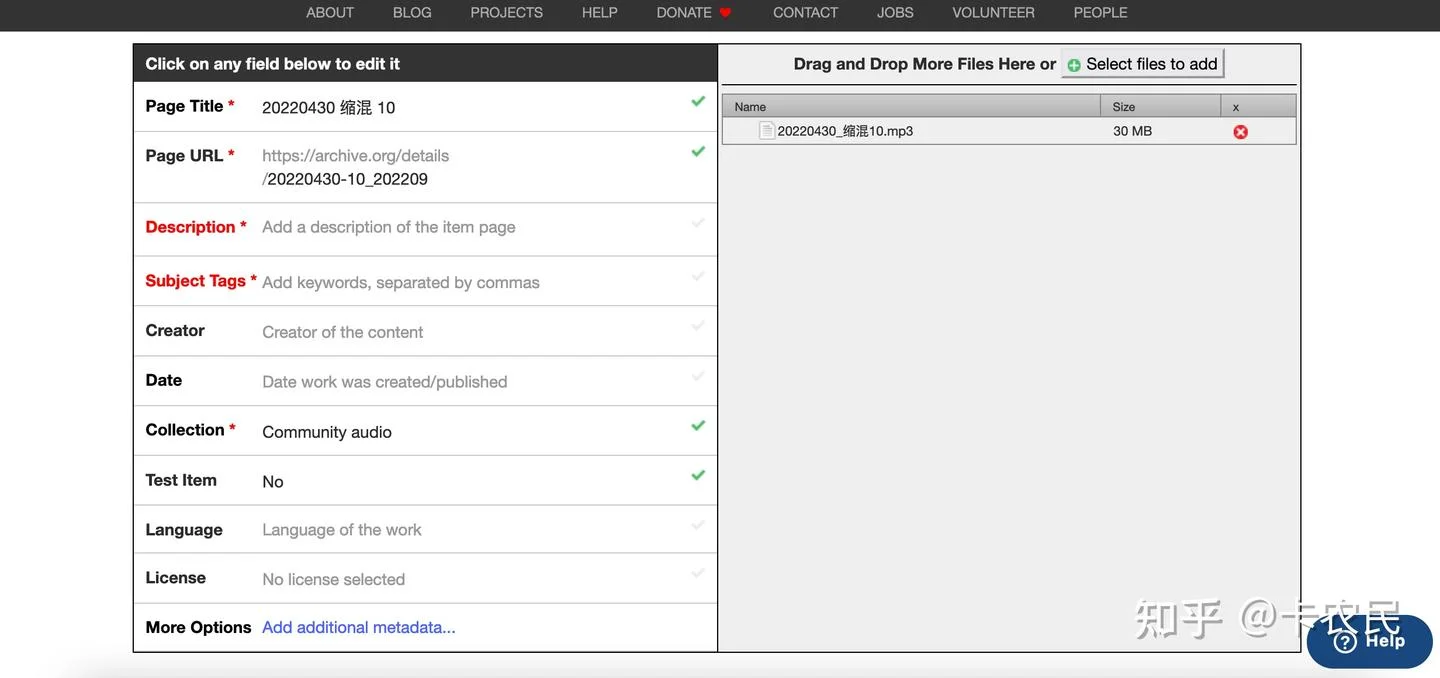The width and height of the screenshot is (1440, 678).
Task: Select the Language of the work field
Action: pos(342,530)
